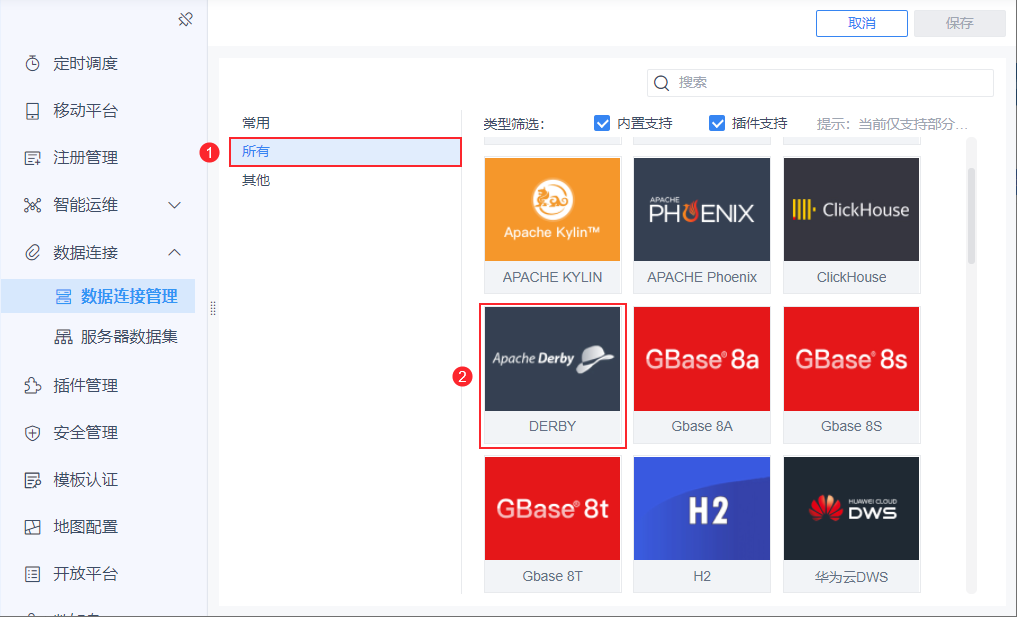Click the registration icon beside 注册管理

pos(32,158)
